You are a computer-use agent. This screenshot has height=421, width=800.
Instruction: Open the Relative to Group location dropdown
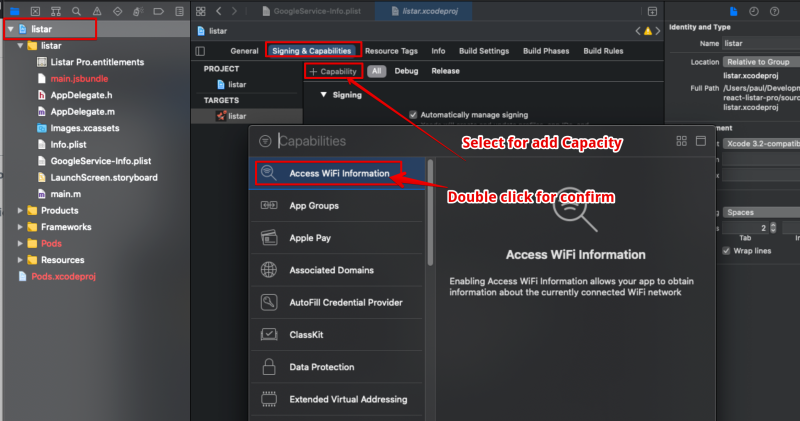(x=761, y=62)
